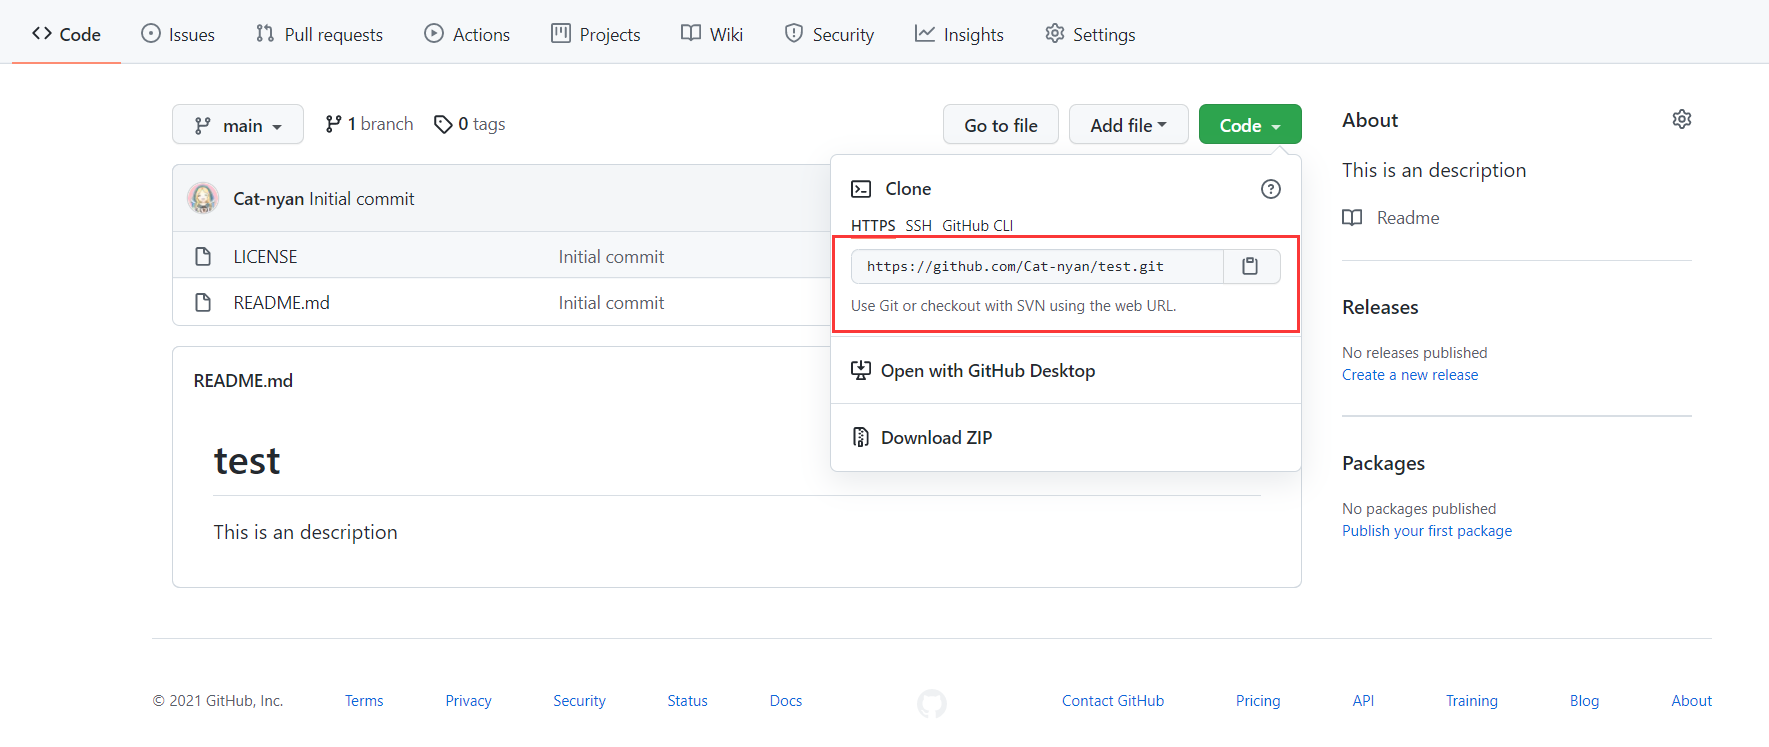Copy the clone URL with clipboard icon
Screen dimensions: 1769x747
point(1250,266)
